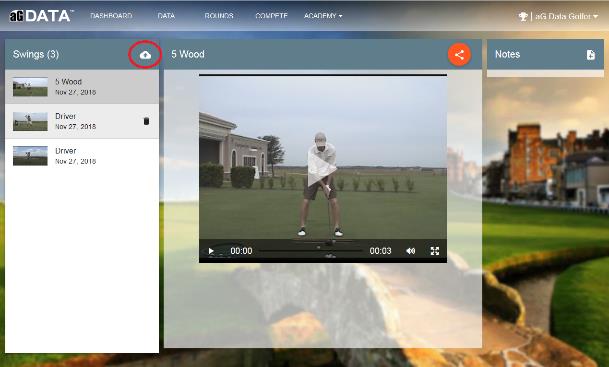This screenshot has width=609, height=367.
Task: Click the aG DATA logo
Action: [x=40, y=16]
